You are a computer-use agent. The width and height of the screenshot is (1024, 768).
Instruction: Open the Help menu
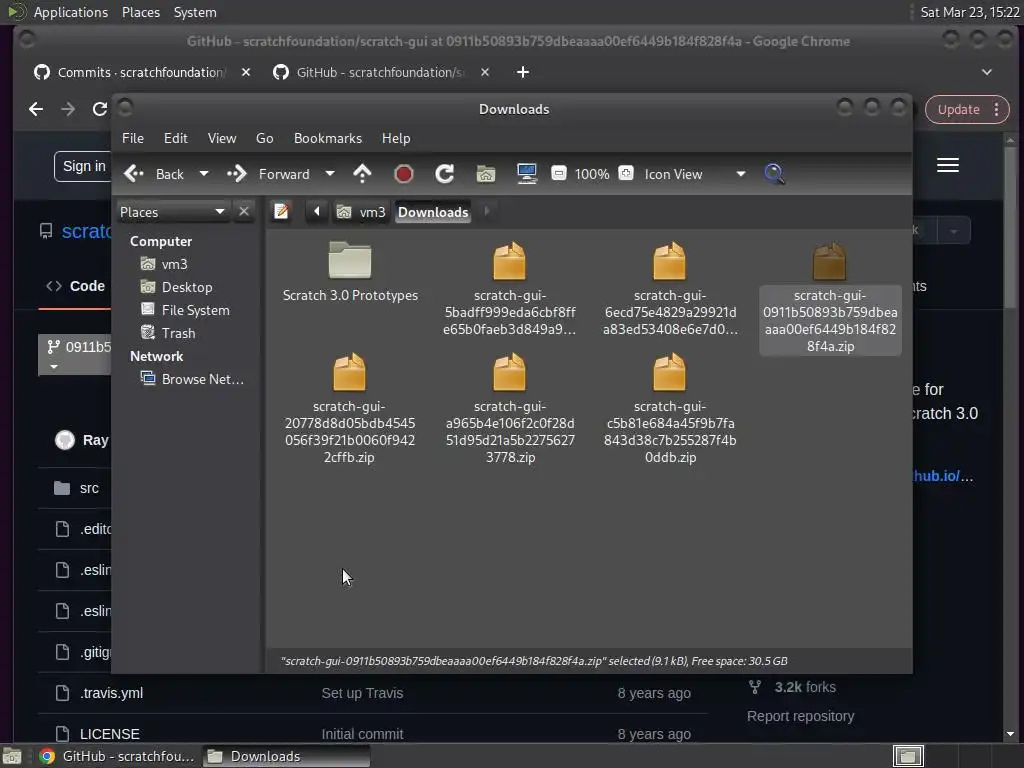pyautogui.click(x=396, y=138)
